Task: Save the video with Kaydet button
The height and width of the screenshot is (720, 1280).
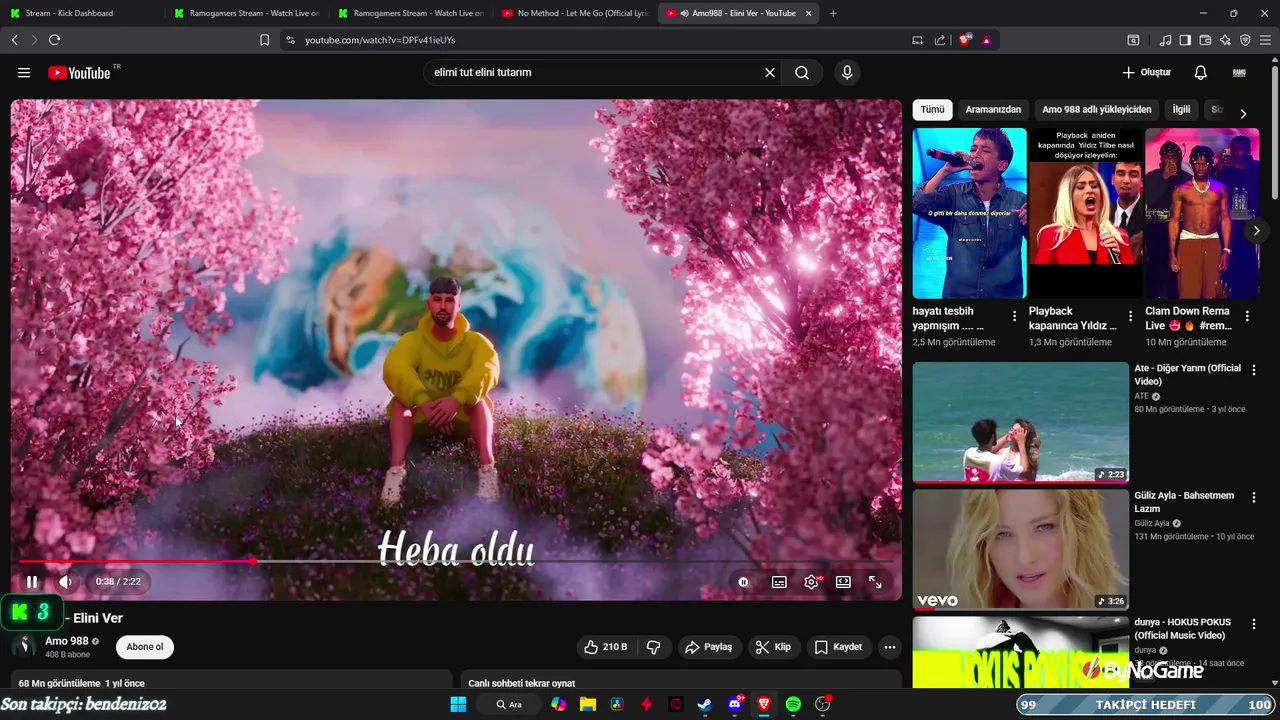Action: 838,647
